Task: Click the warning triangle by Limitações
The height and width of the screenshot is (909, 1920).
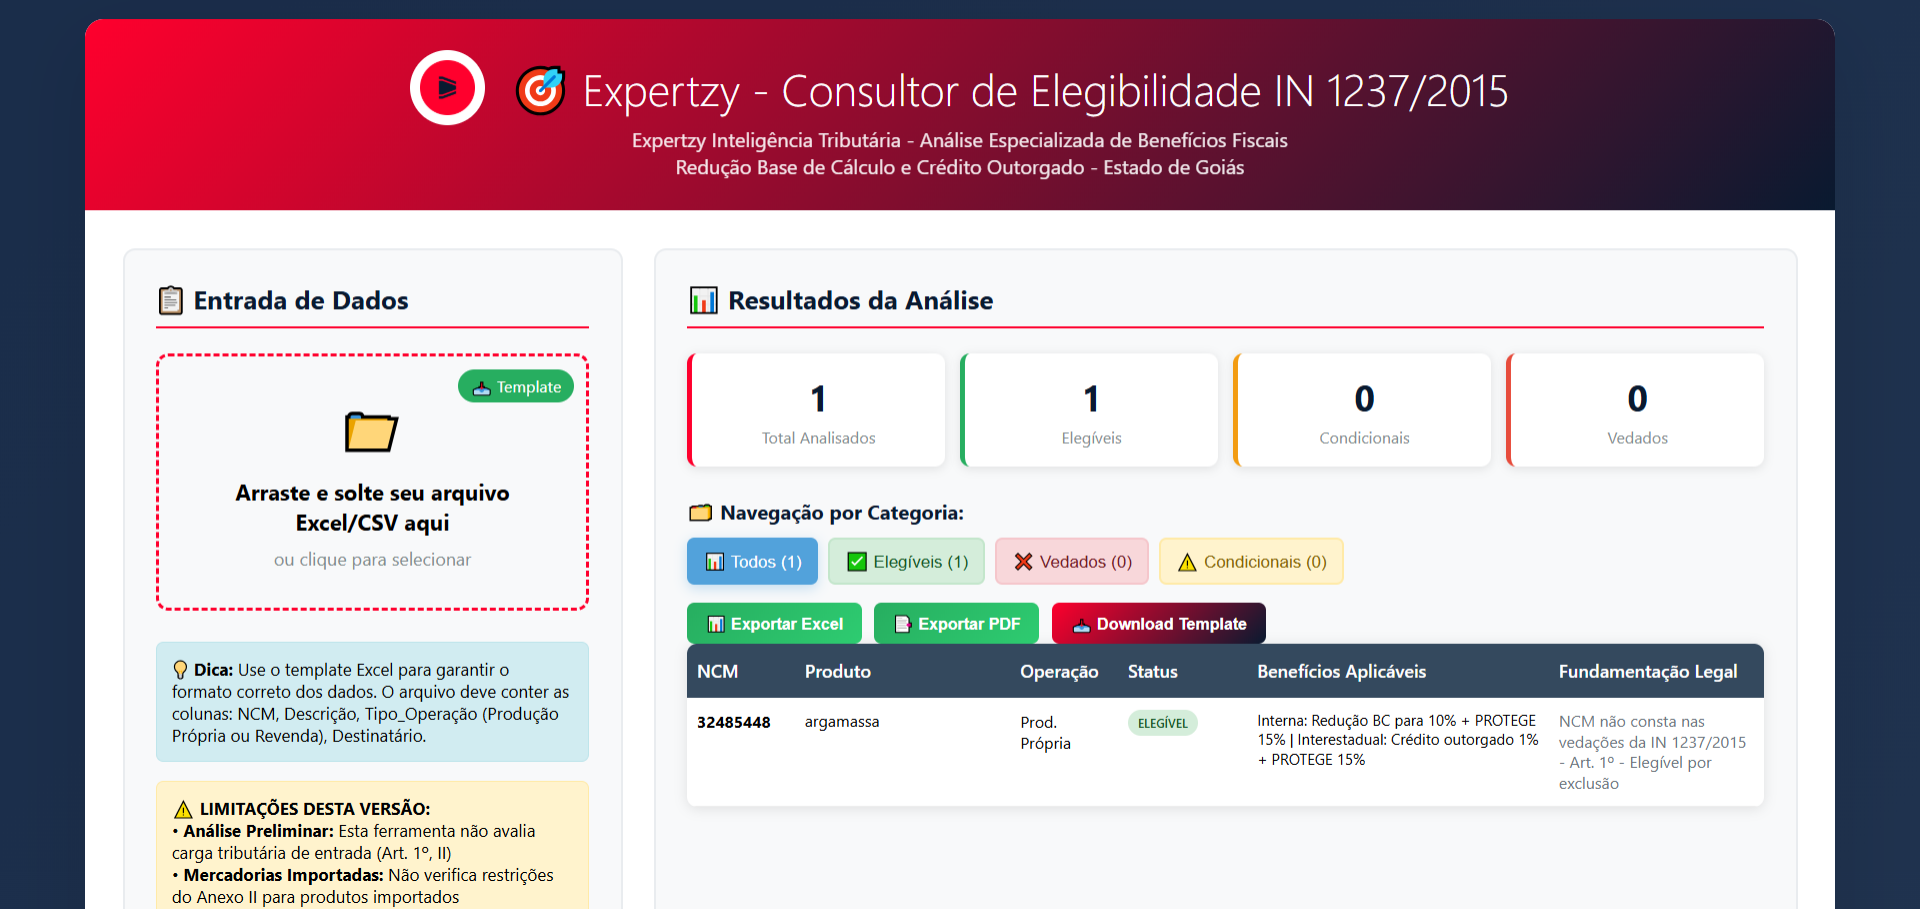Action: [x=183, y=809]
